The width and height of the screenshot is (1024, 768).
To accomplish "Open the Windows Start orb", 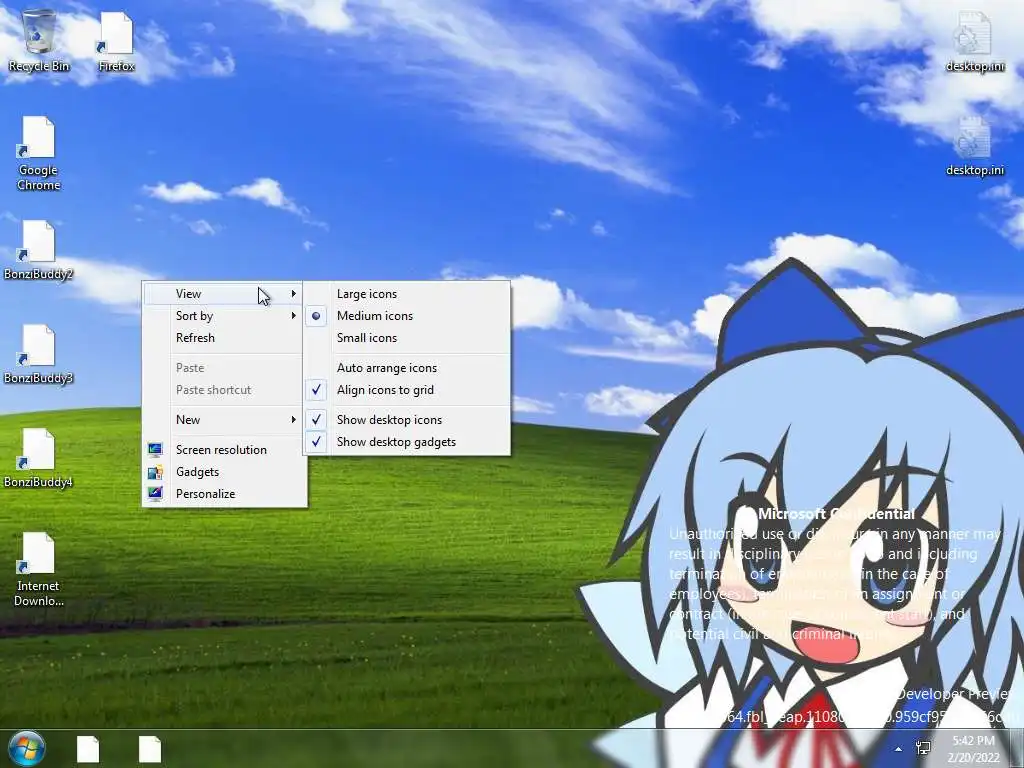I will (x=26, y=748).
